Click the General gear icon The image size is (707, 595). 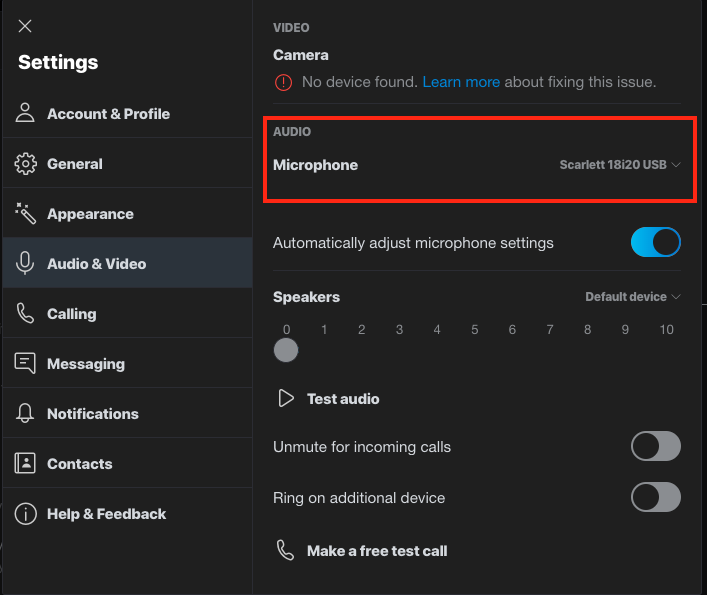tap(25, 164)
